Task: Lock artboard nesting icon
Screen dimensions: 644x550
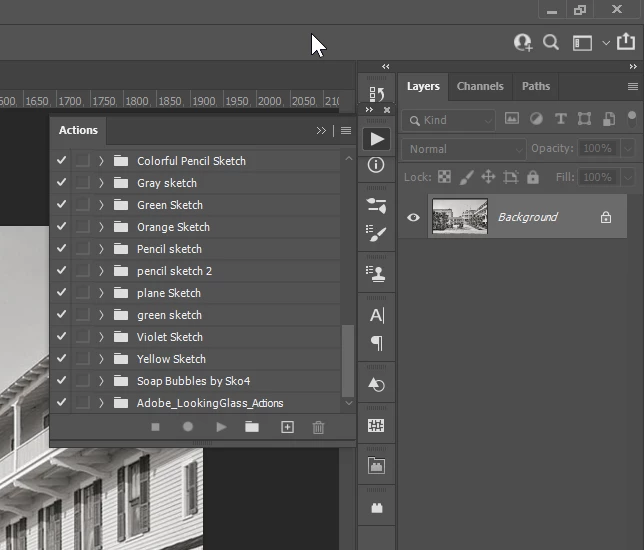Action: (511, 177)
